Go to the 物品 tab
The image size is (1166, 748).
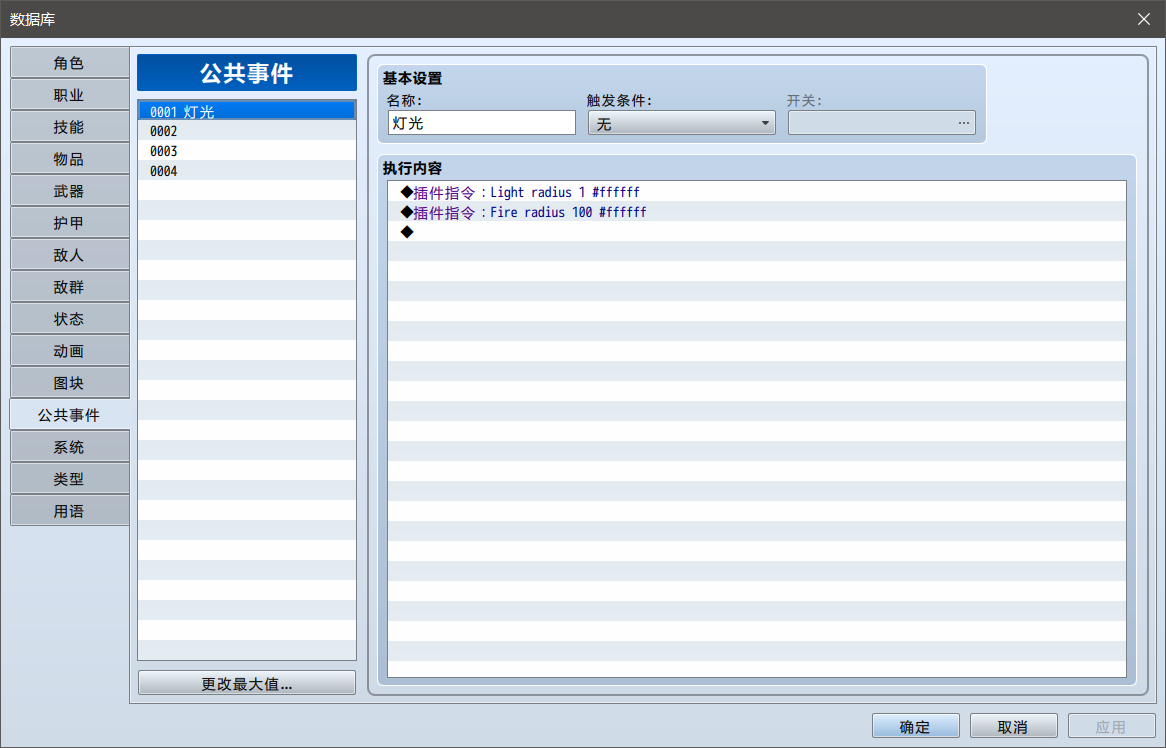tap(69, 159)
